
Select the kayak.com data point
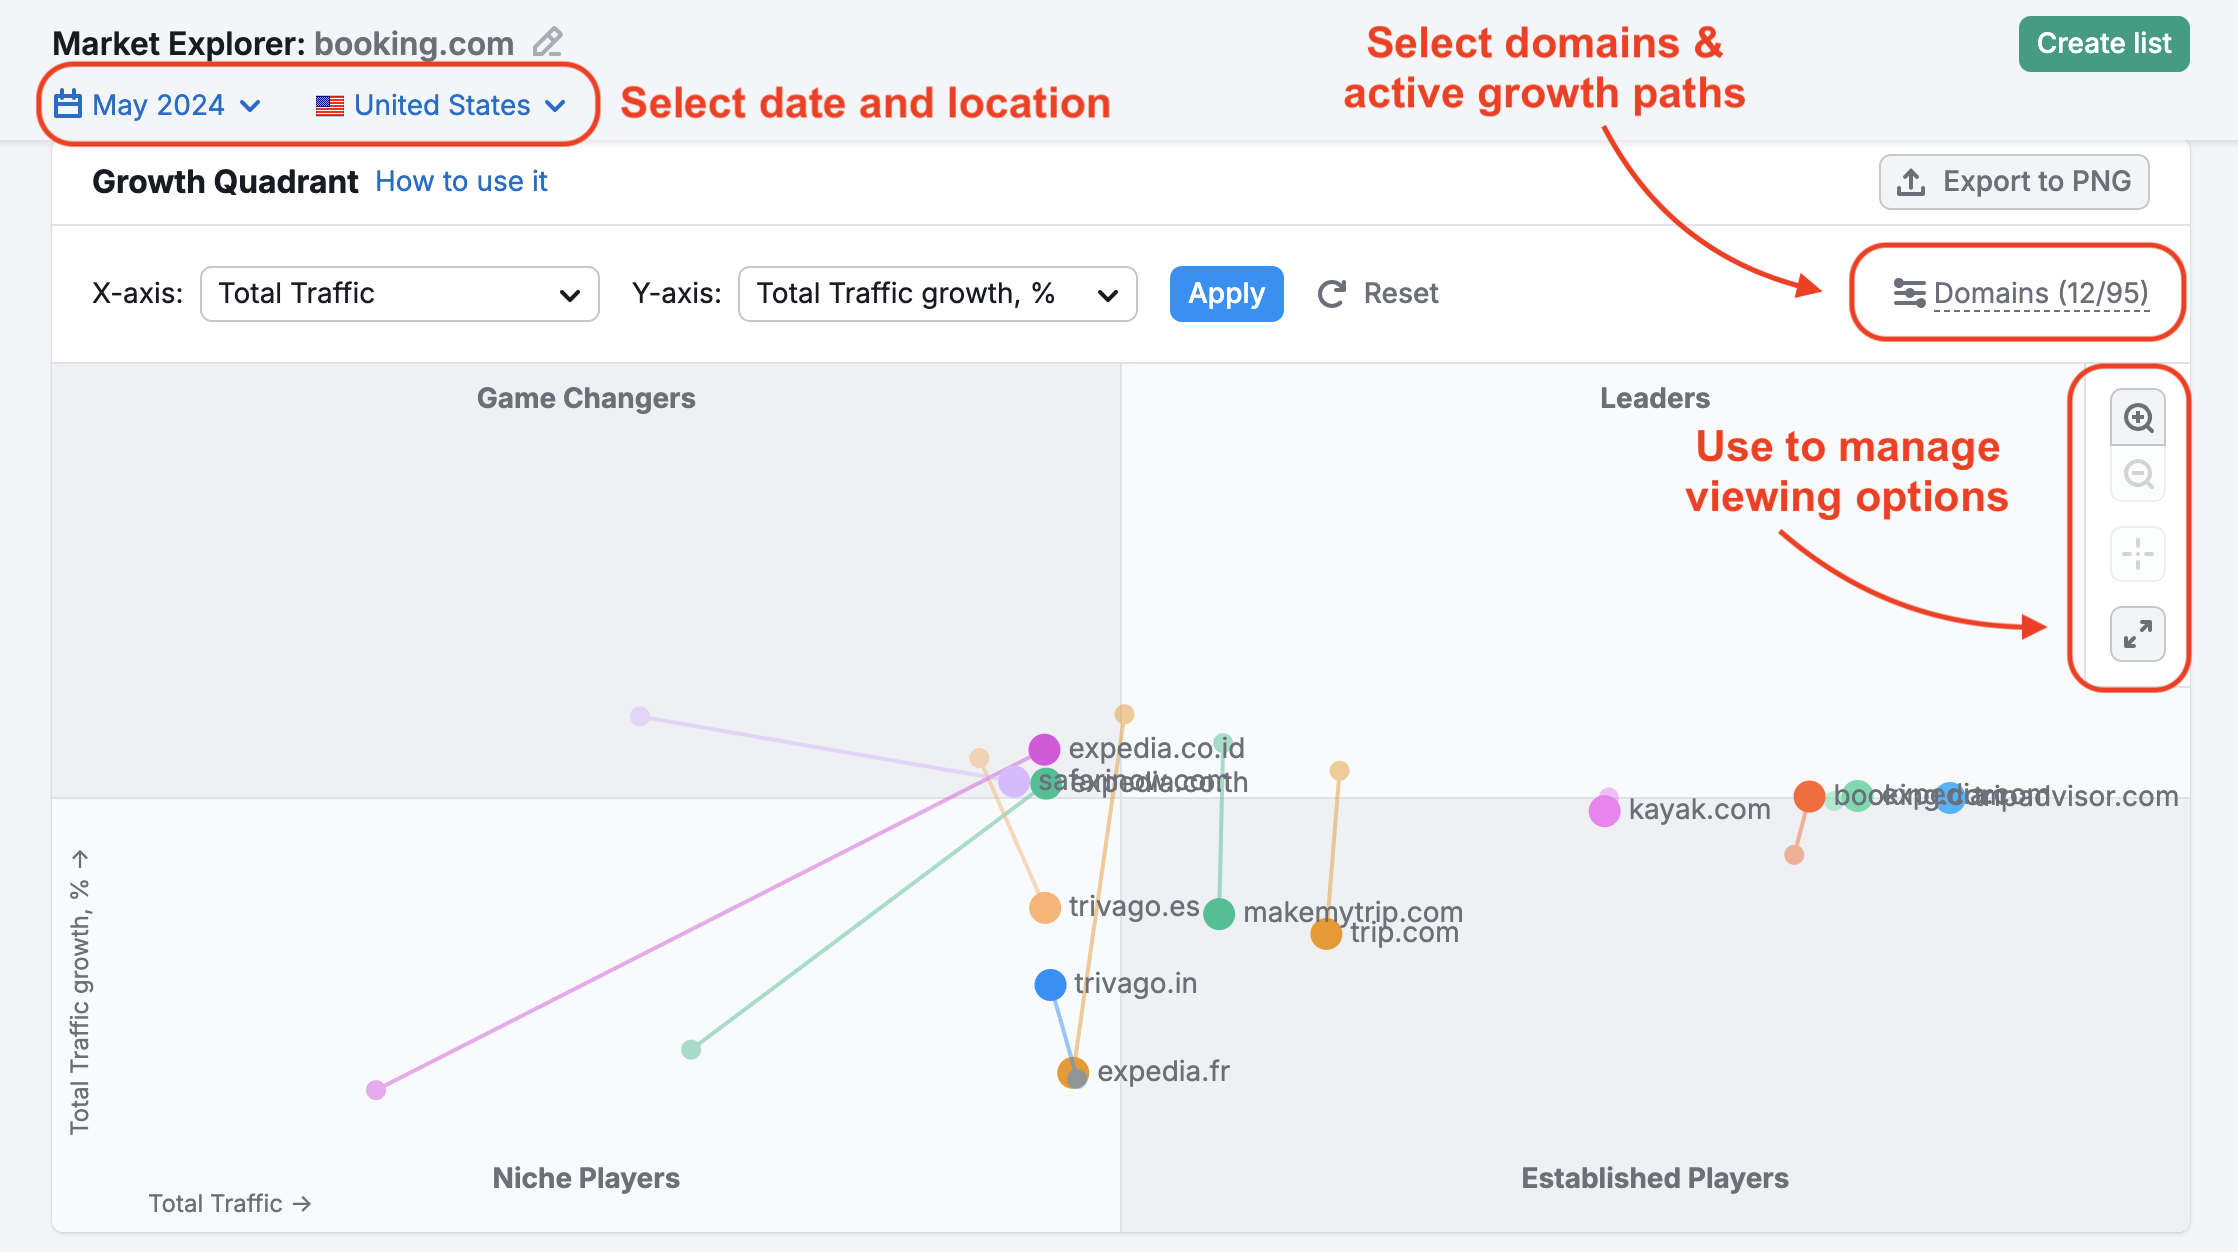[x=1604, y=811]
